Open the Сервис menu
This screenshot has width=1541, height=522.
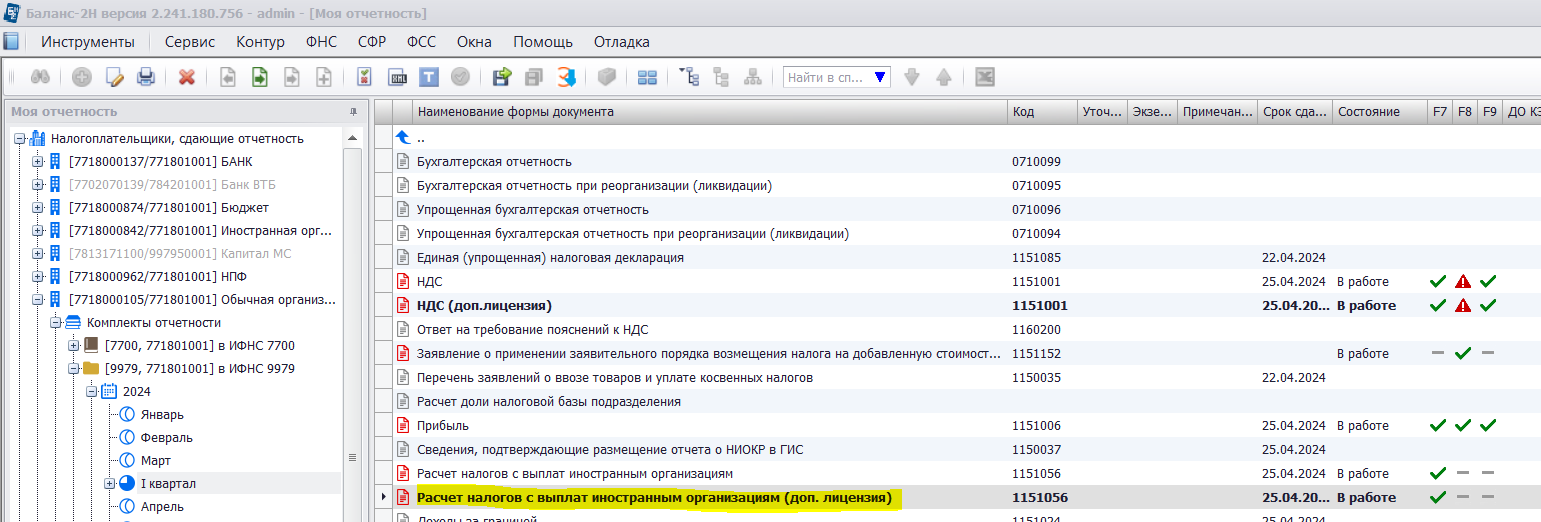(190, 41)
